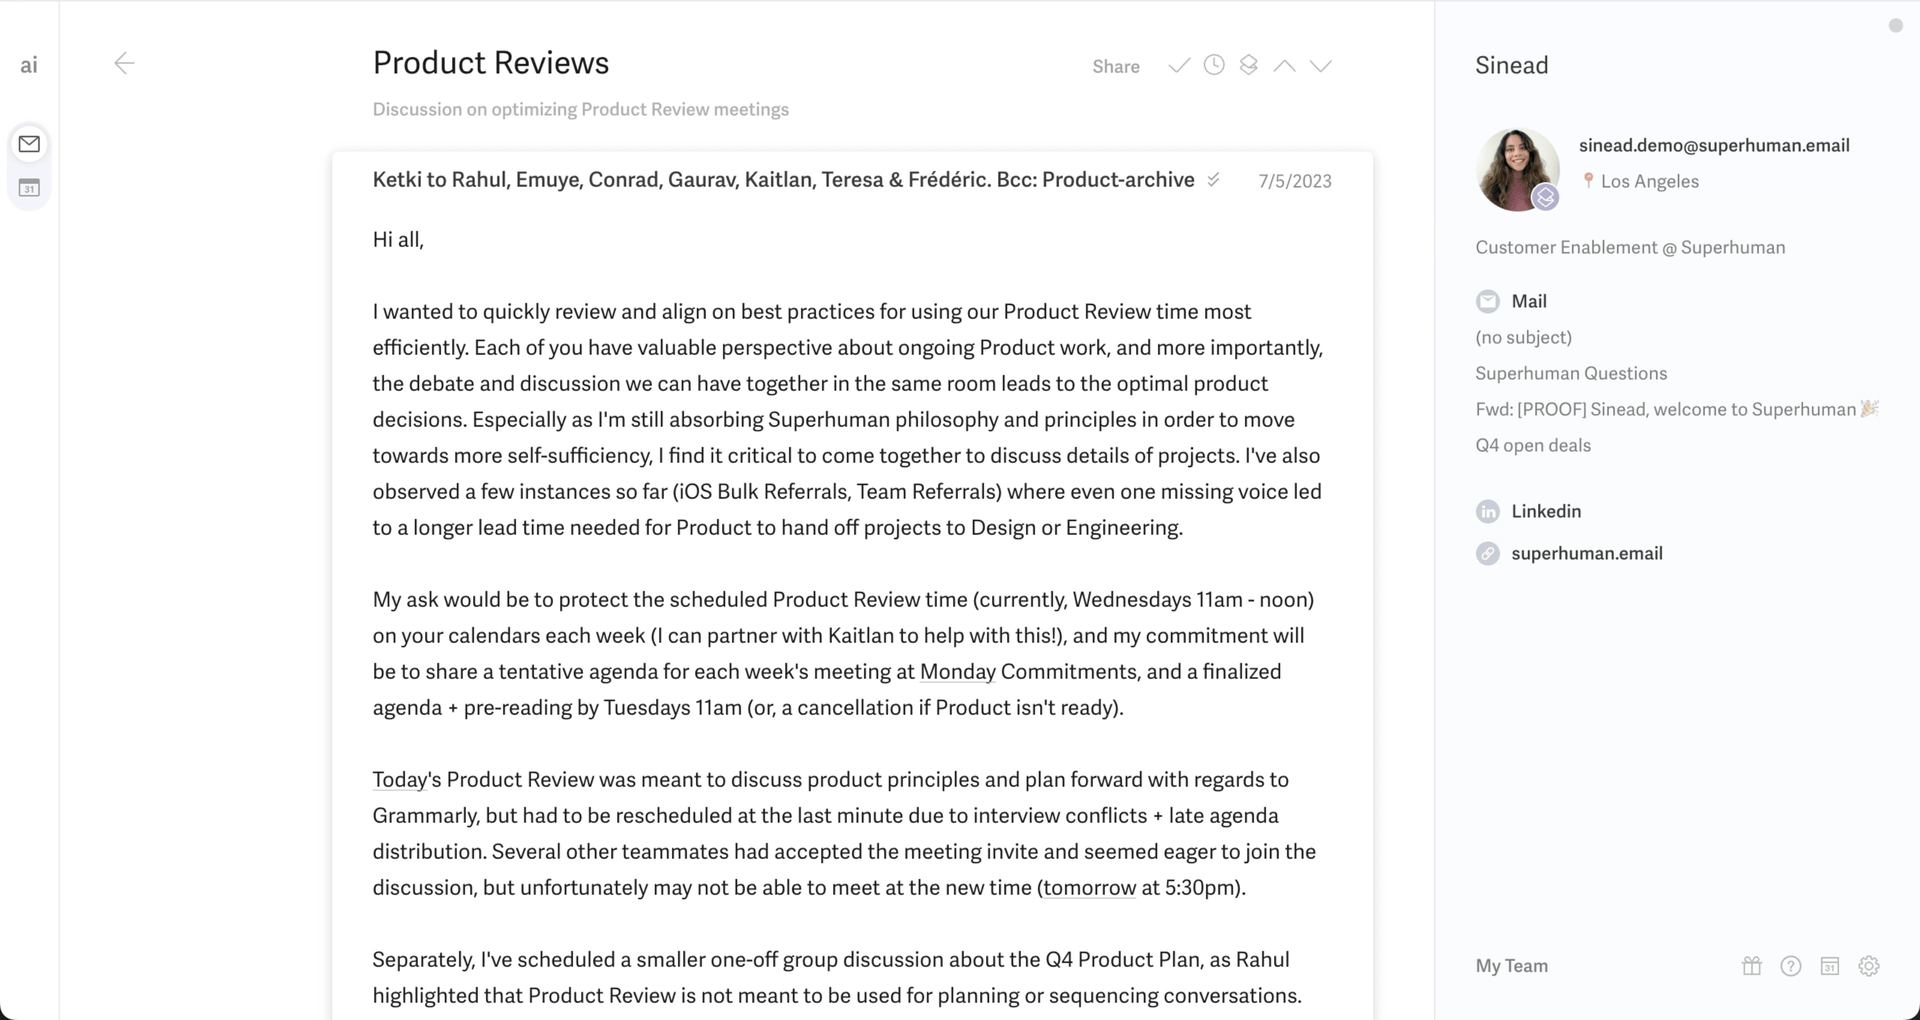The image size is (1920, 1020).
Task: Click the Share button
Action: click(x=1115, y=66)
